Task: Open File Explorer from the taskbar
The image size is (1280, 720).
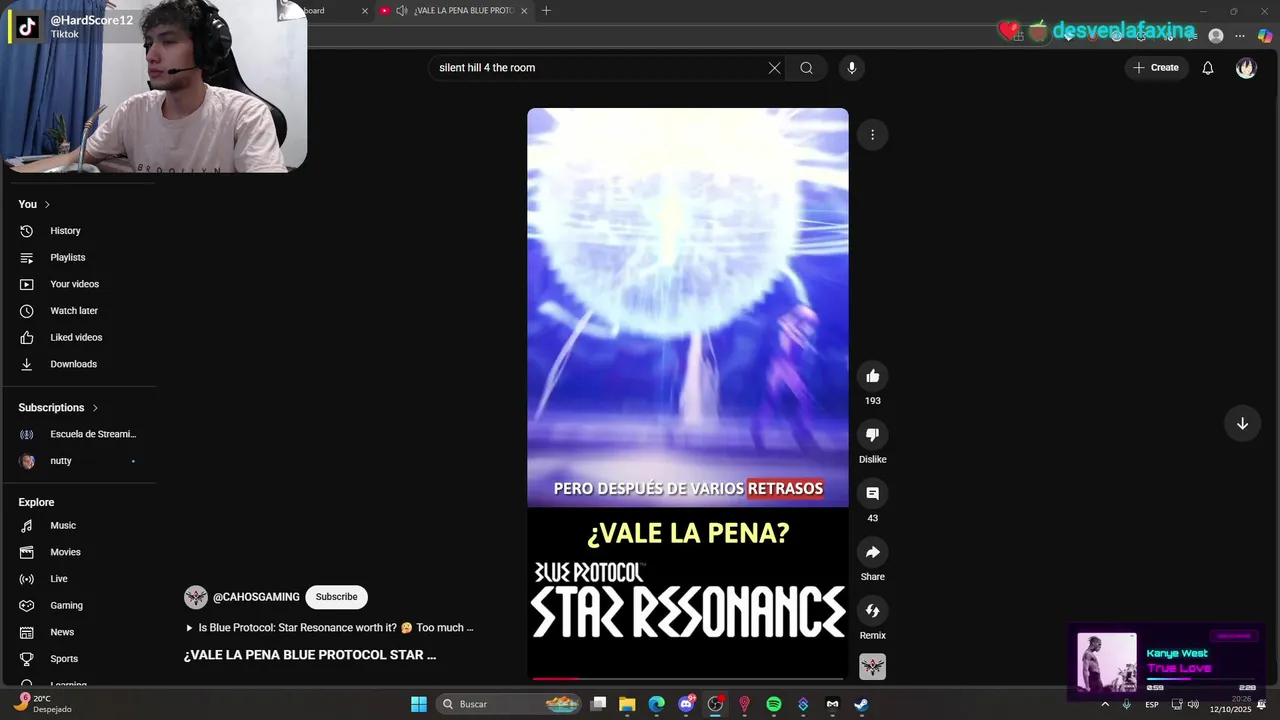Action: [x=627, y=704]
